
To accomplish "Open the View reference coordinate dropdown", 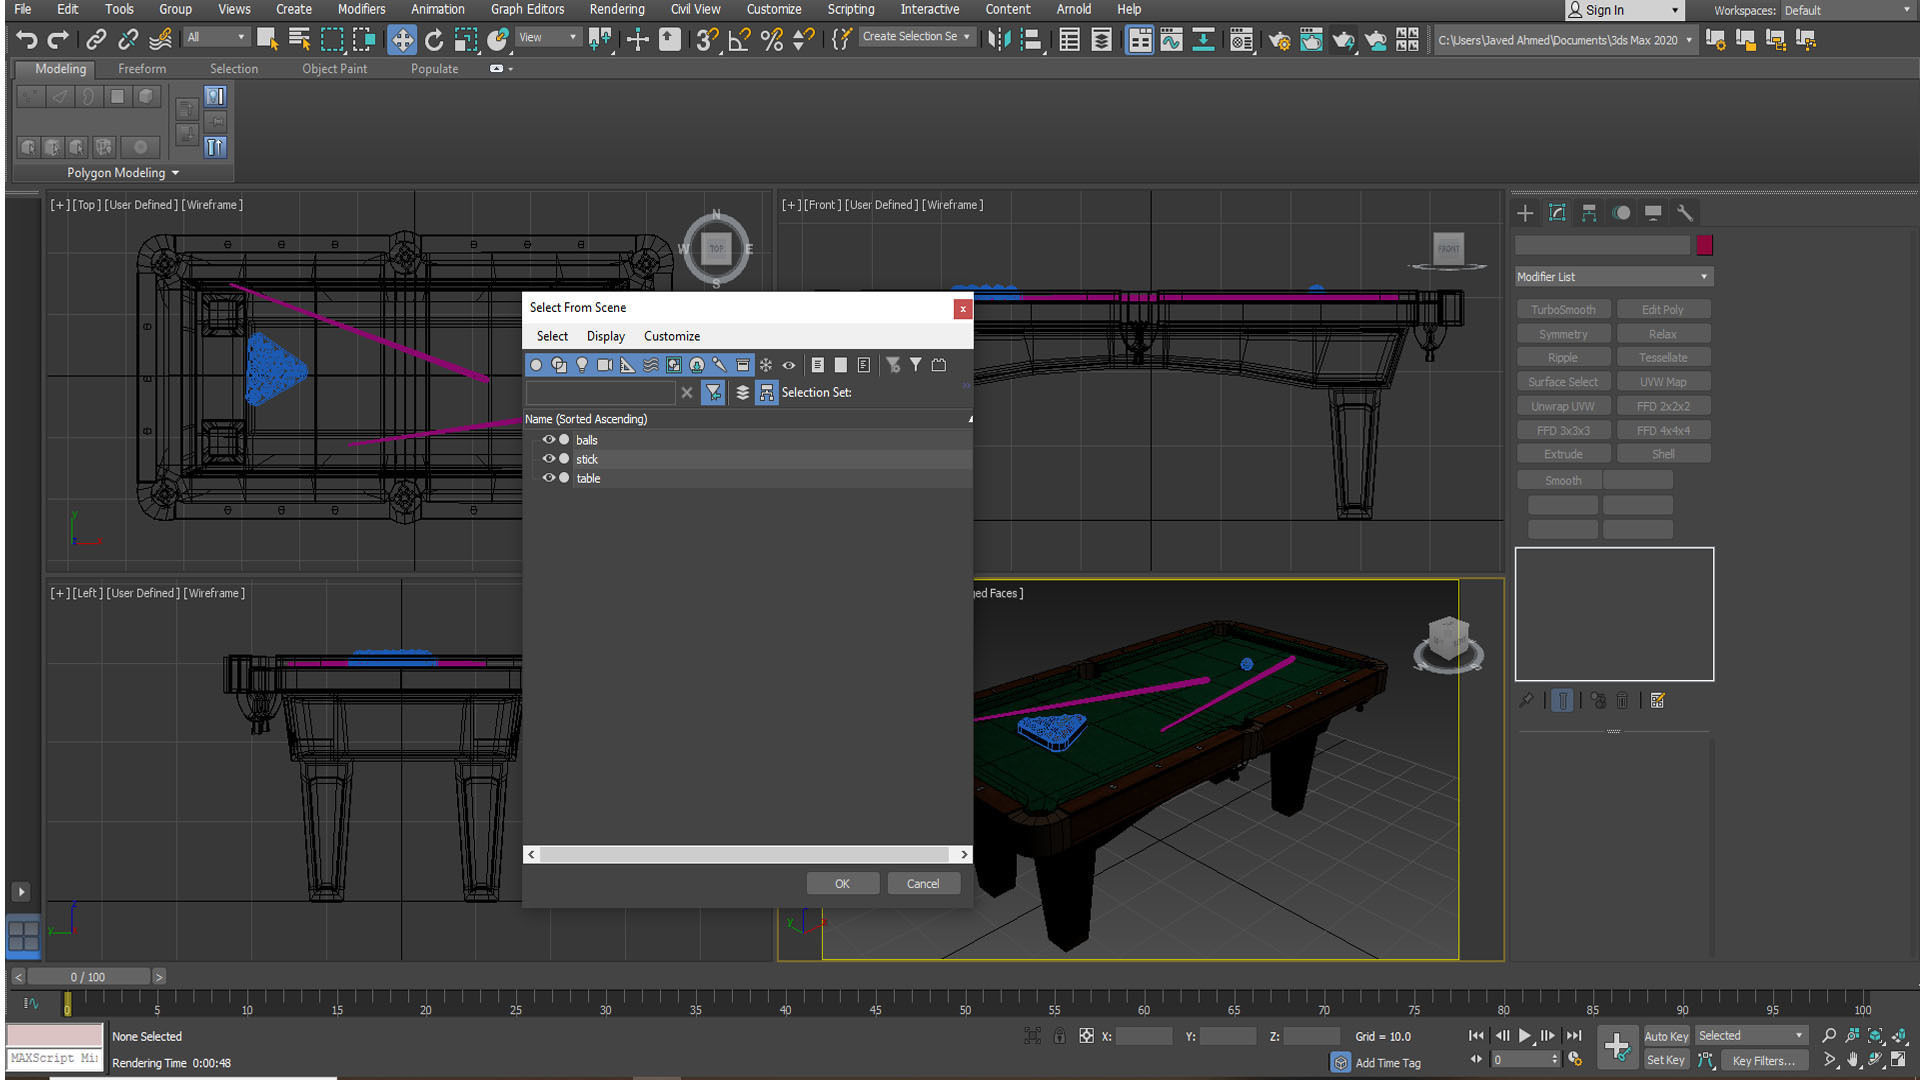I will pos(548,38).
